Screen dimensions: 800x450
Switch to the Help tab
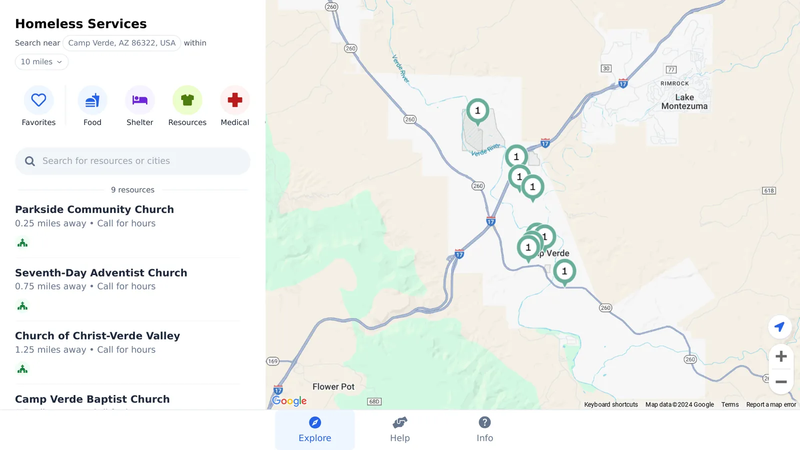coord(399,430)
